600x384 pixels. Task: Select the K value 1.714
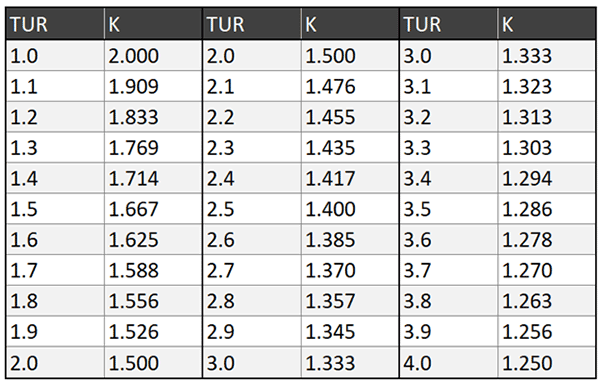pos(153,178)
